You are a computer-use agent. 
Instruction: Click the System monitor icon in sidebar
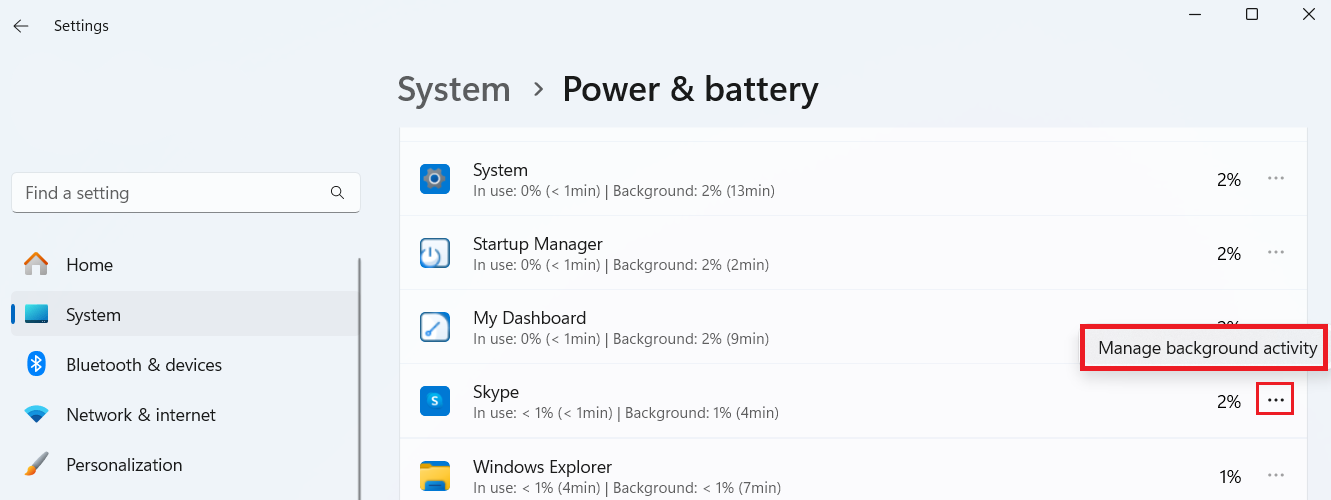click(x=36, y=314)
